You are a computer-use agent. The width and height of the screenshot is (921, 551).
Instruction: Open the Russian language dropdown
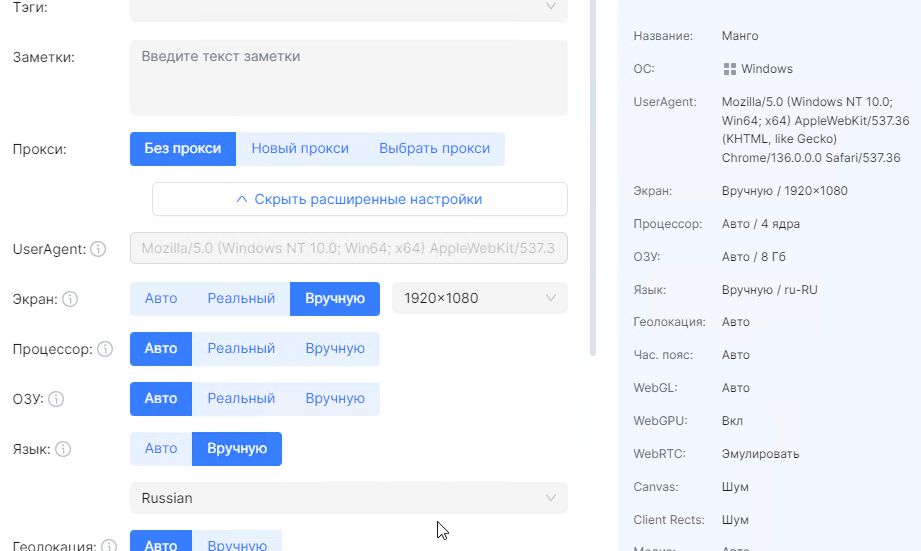(348, 498)
